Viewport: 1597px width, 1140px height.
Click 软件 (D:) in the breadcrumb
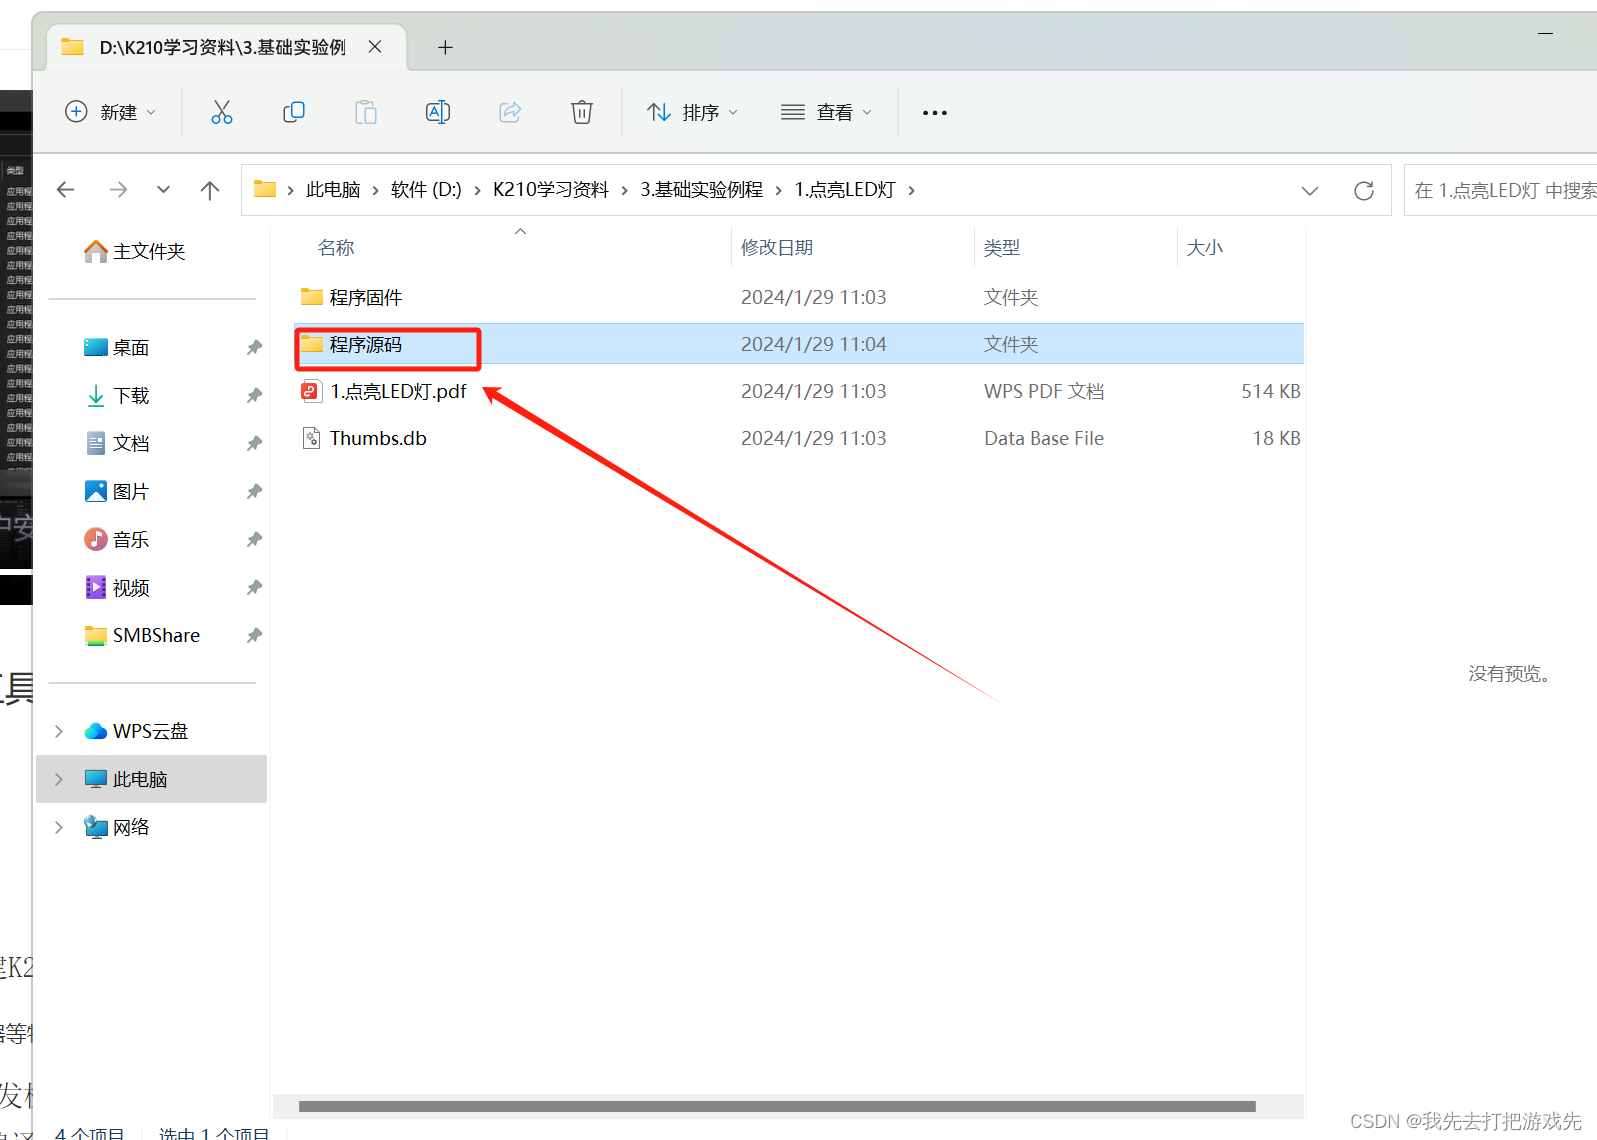pos(426,190)
